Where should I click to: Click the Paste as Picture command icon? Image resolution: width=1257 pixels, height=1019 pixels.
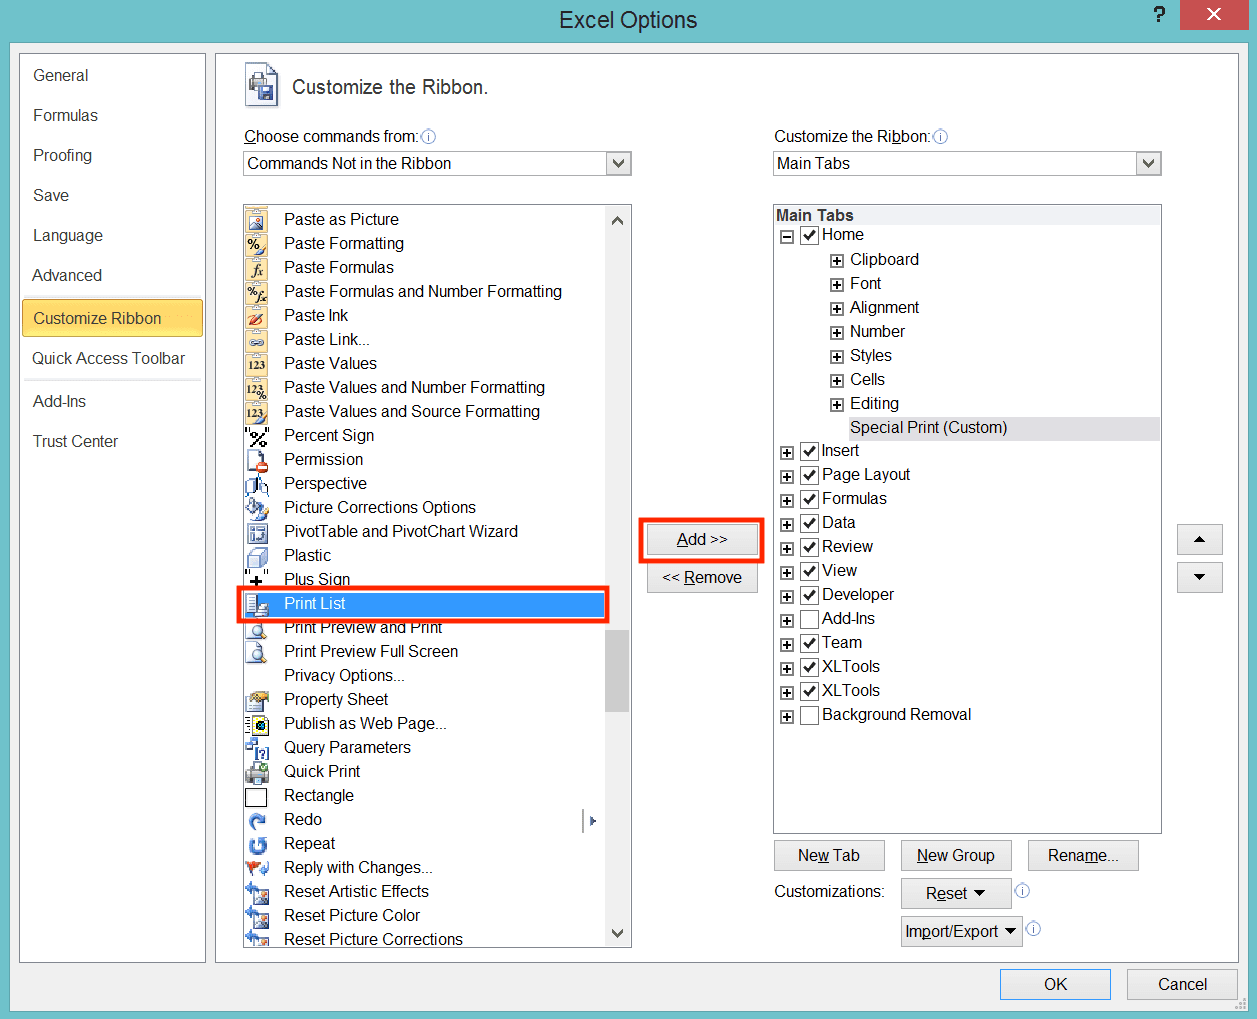click(257, 220)
